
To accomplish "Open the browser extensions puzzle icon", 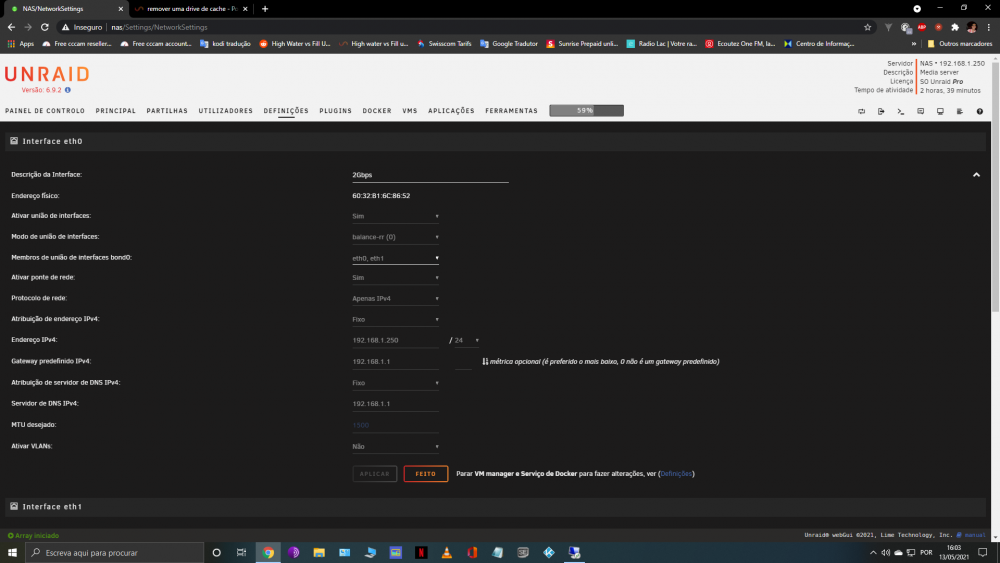I will (x=955, y=27).
